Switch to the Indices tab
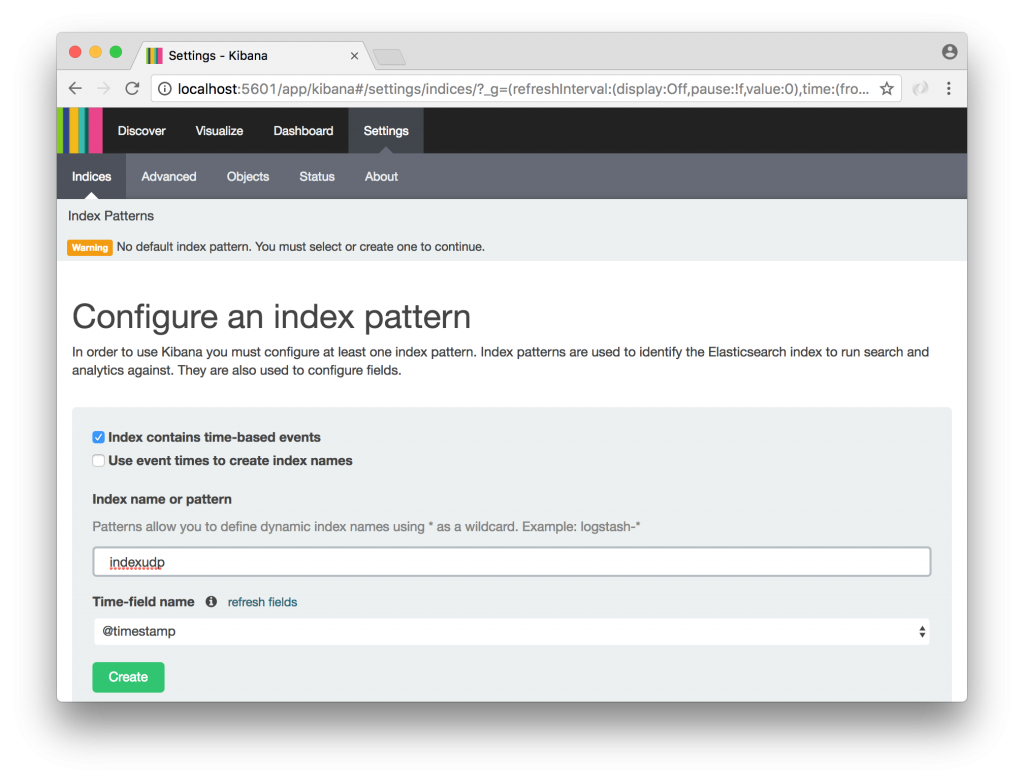Viewport: 1024px width, 783px height. 91,176
